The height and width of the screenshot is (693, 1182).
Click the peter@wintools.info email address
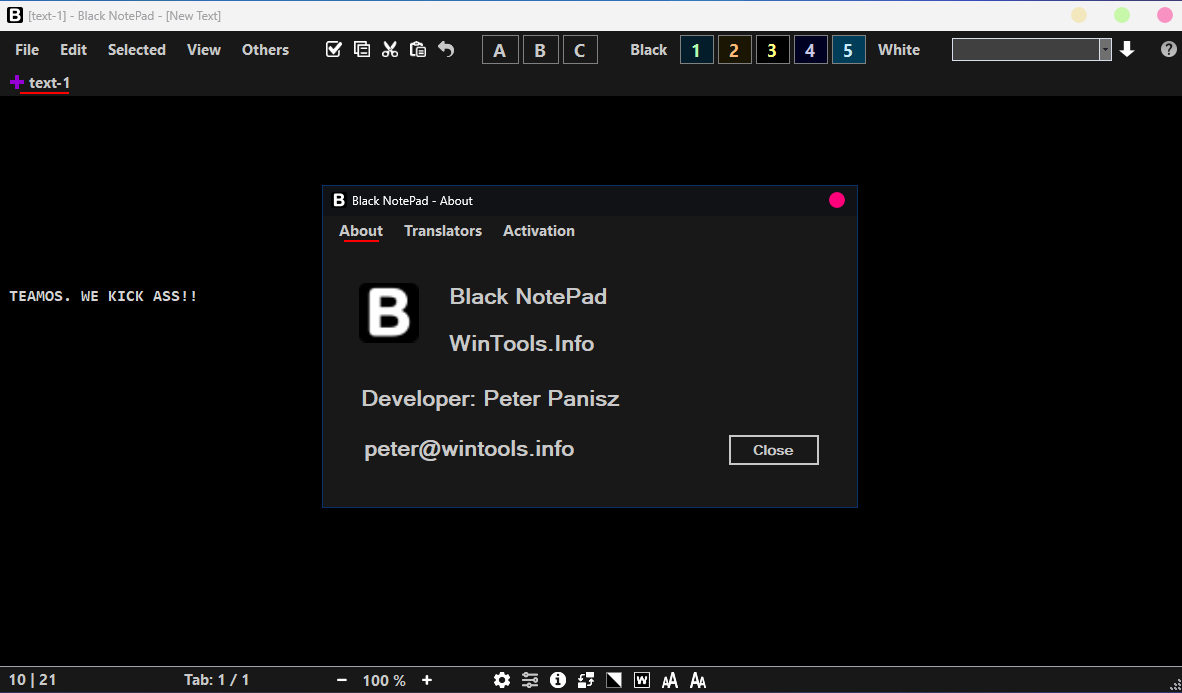point(469,449)
